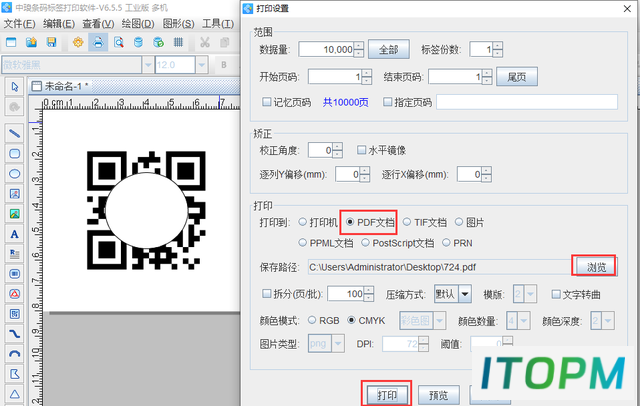640x406 pixels.
Task: Click the new document toolbar icon
Action: click(x=11, y=42)
